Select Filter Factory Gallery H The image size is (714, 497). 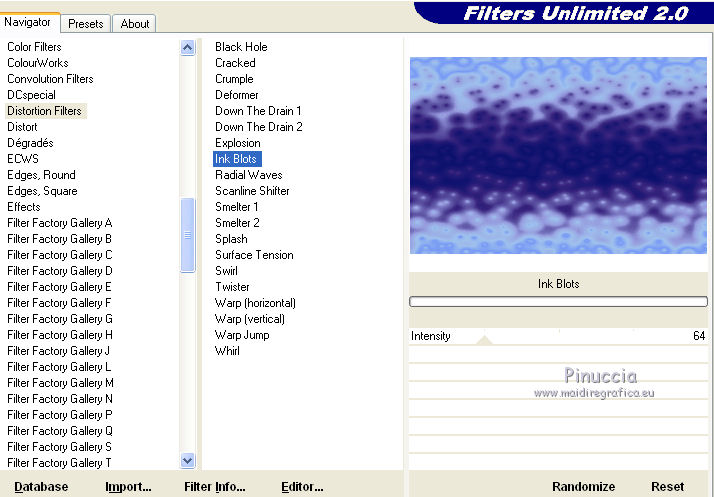60,335
